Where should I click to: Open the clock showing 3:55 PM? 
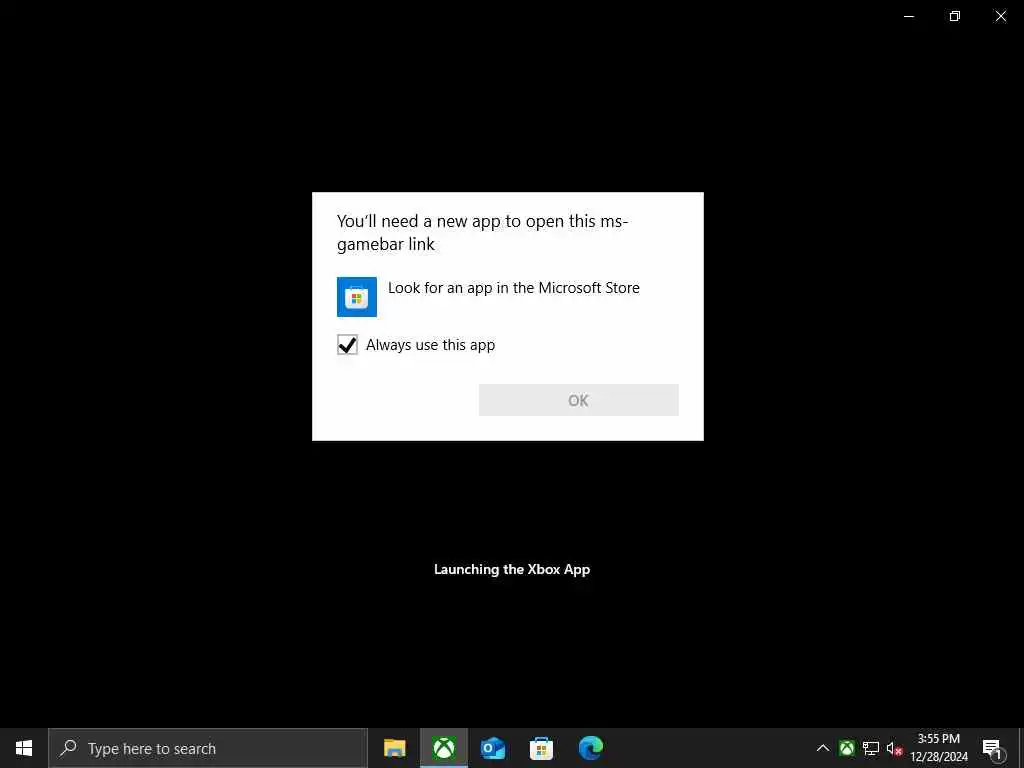(939, 748)
